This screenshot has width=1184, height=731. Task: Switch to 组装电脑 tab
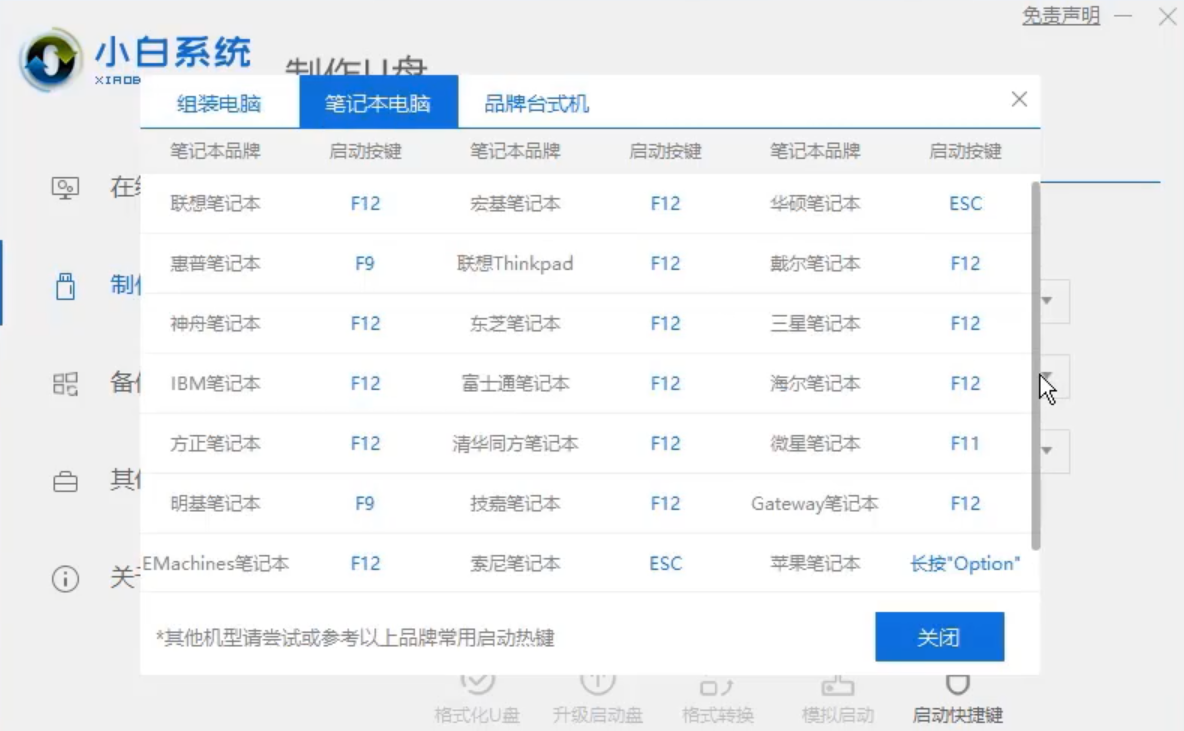click(x=219, y=103)
